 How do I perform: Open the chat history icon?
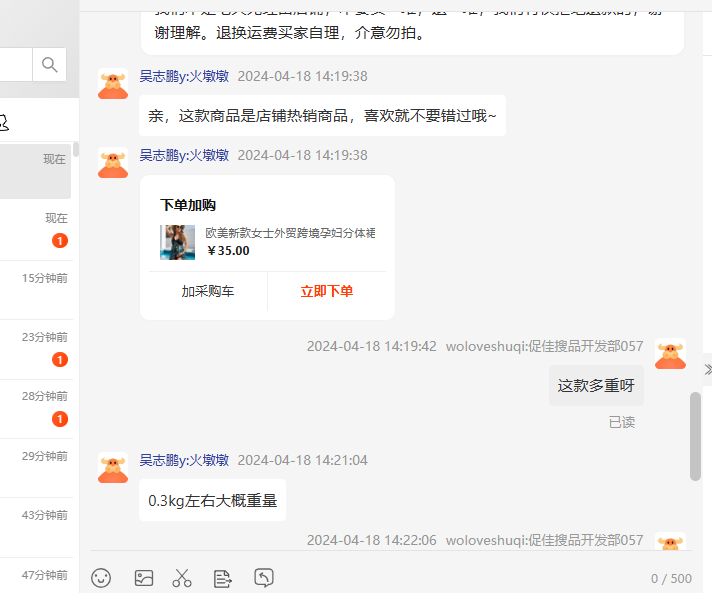click(x=264, y=578)
